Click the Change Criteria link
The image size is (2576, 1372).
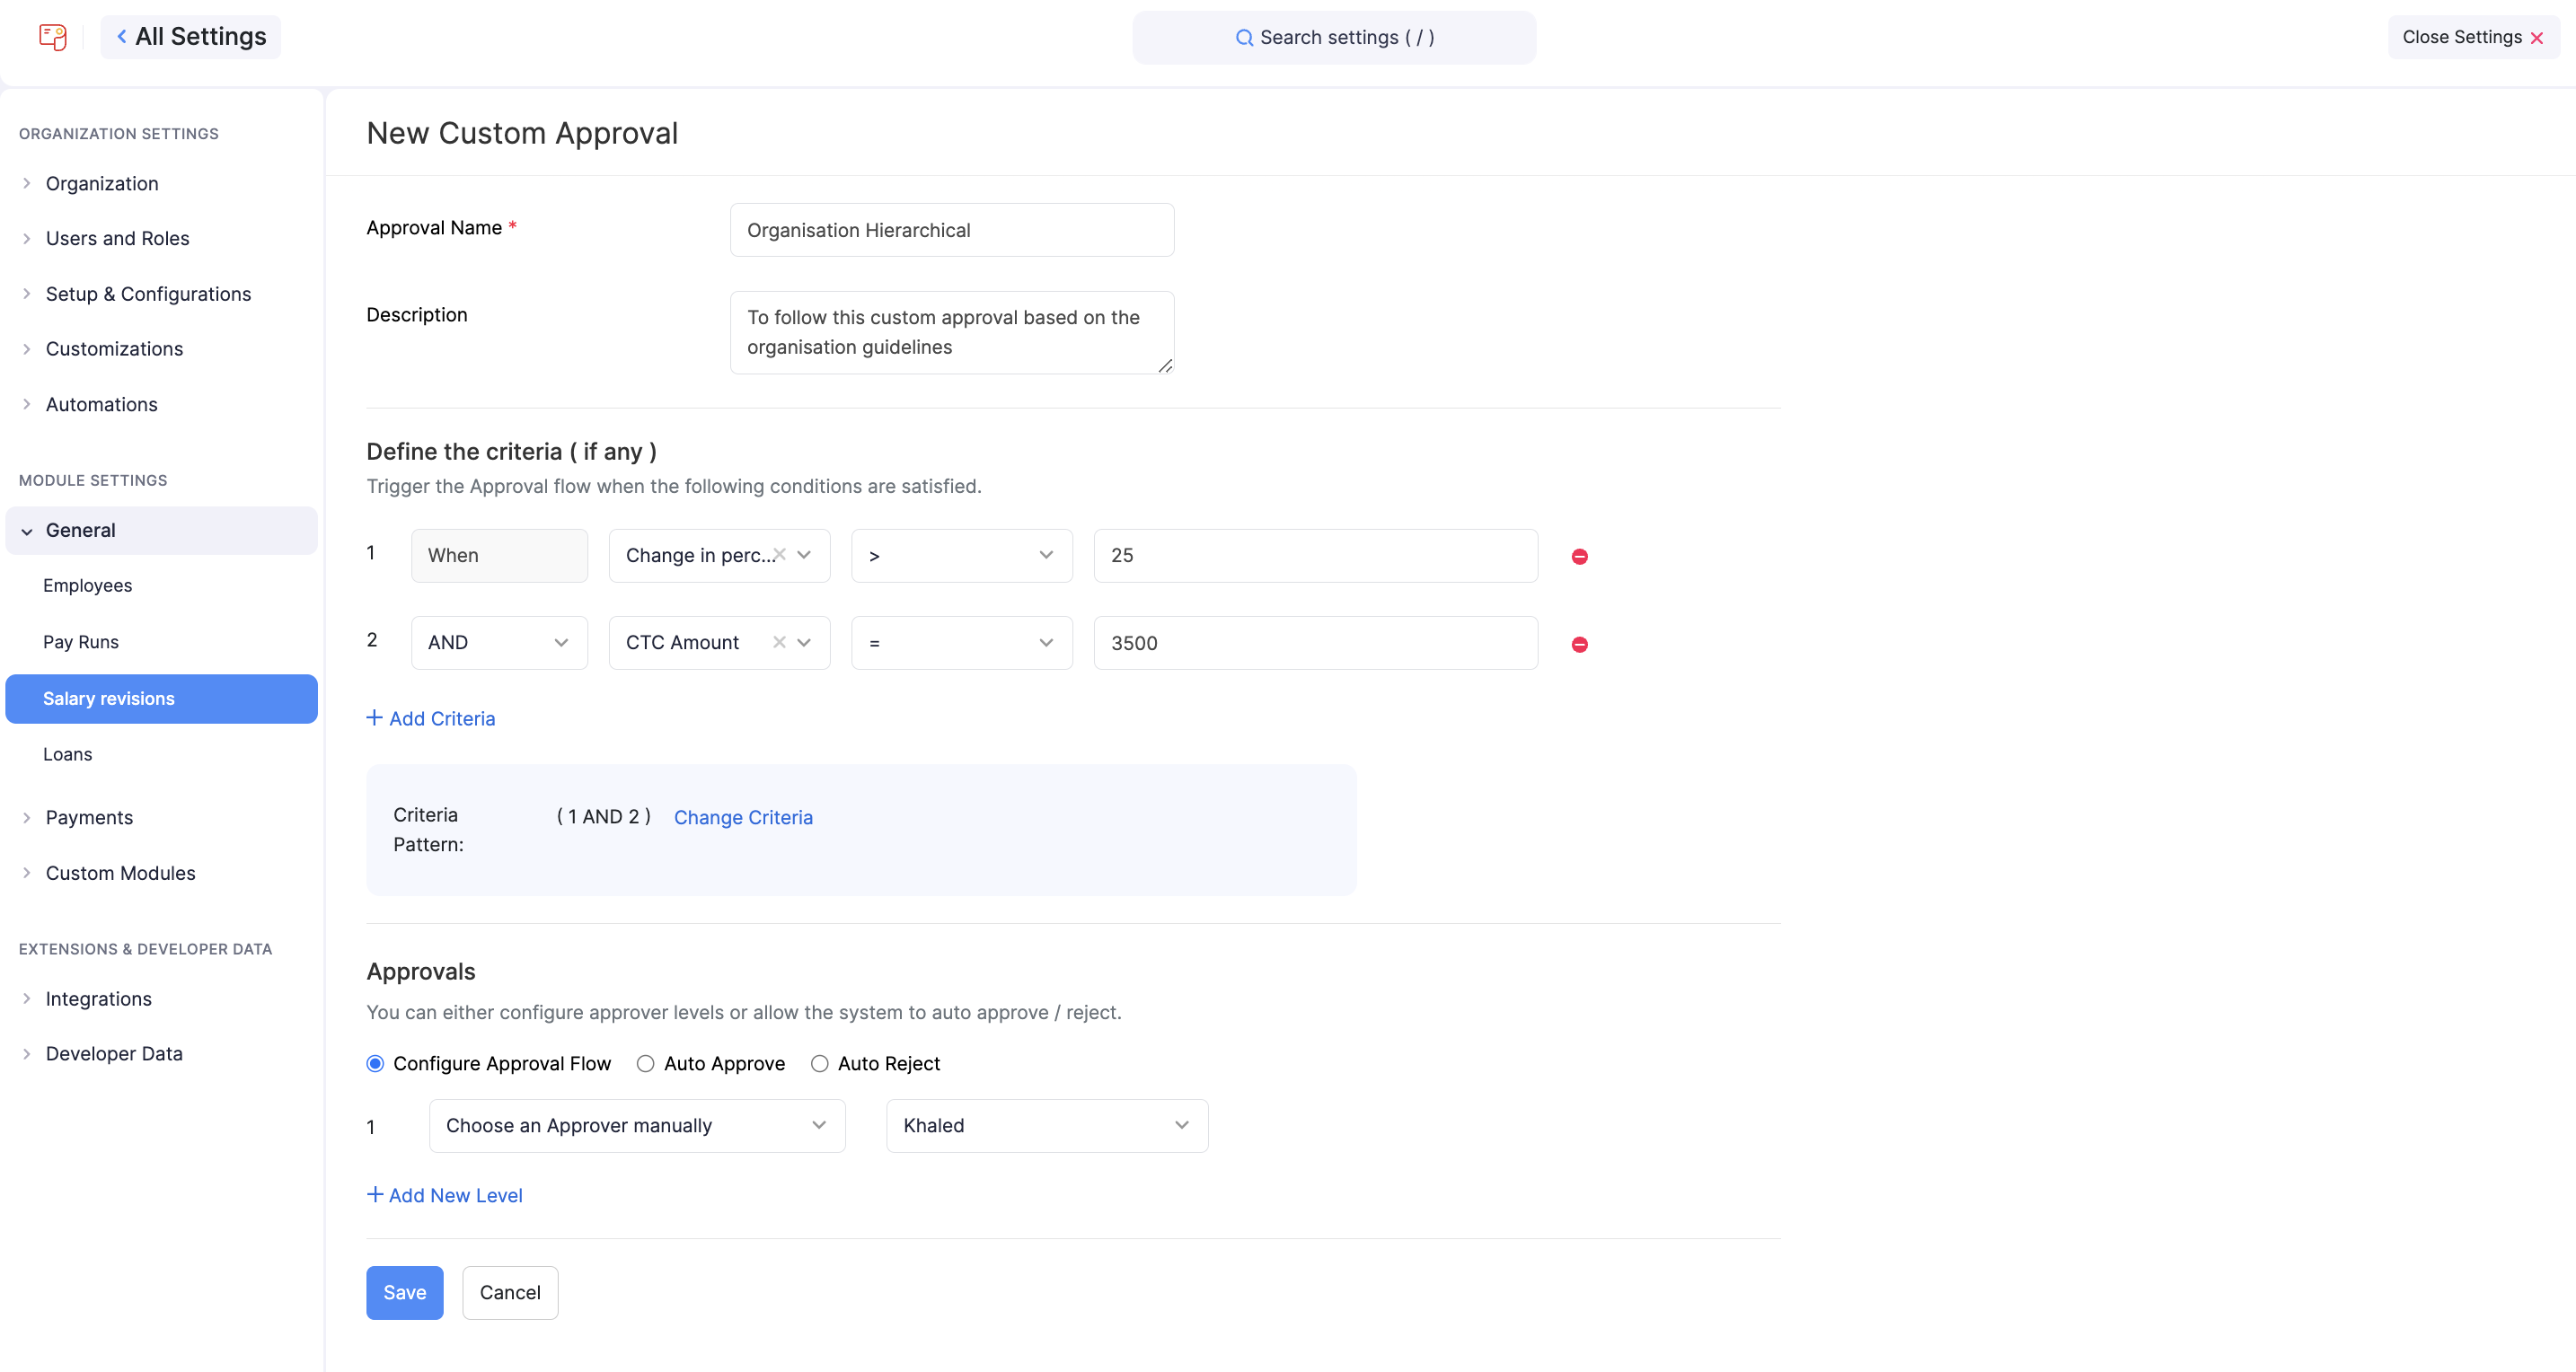(x=743, y=817)
